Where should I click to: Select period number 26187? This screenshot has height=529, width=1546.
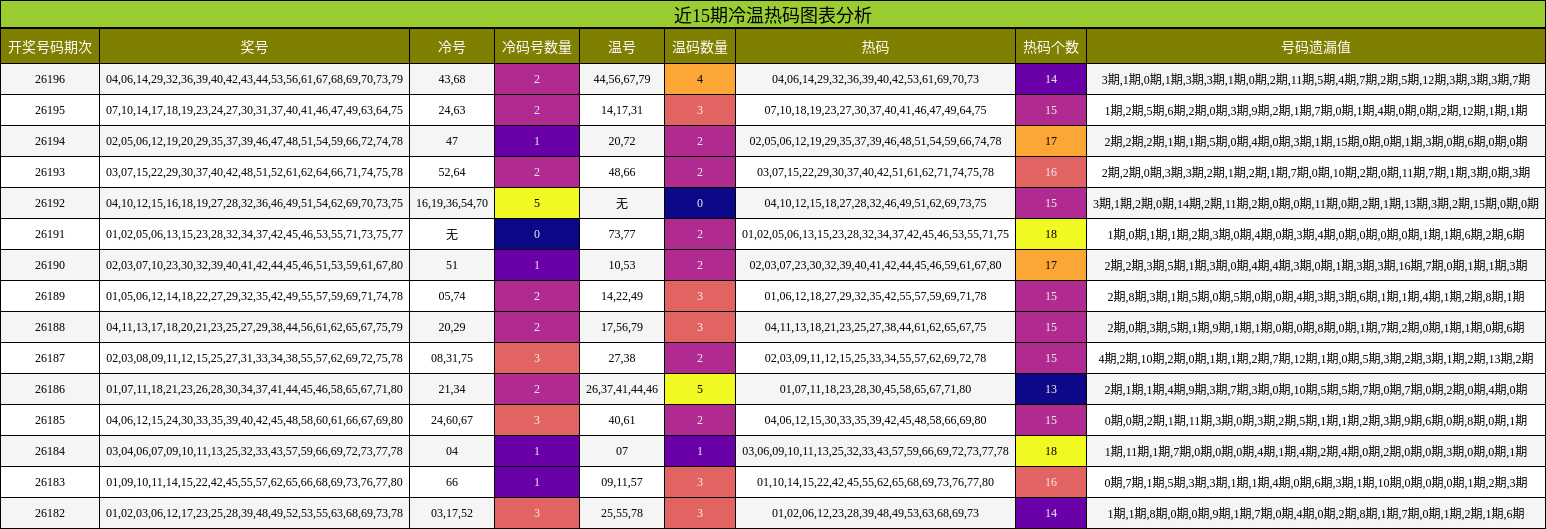coord(50,358)
